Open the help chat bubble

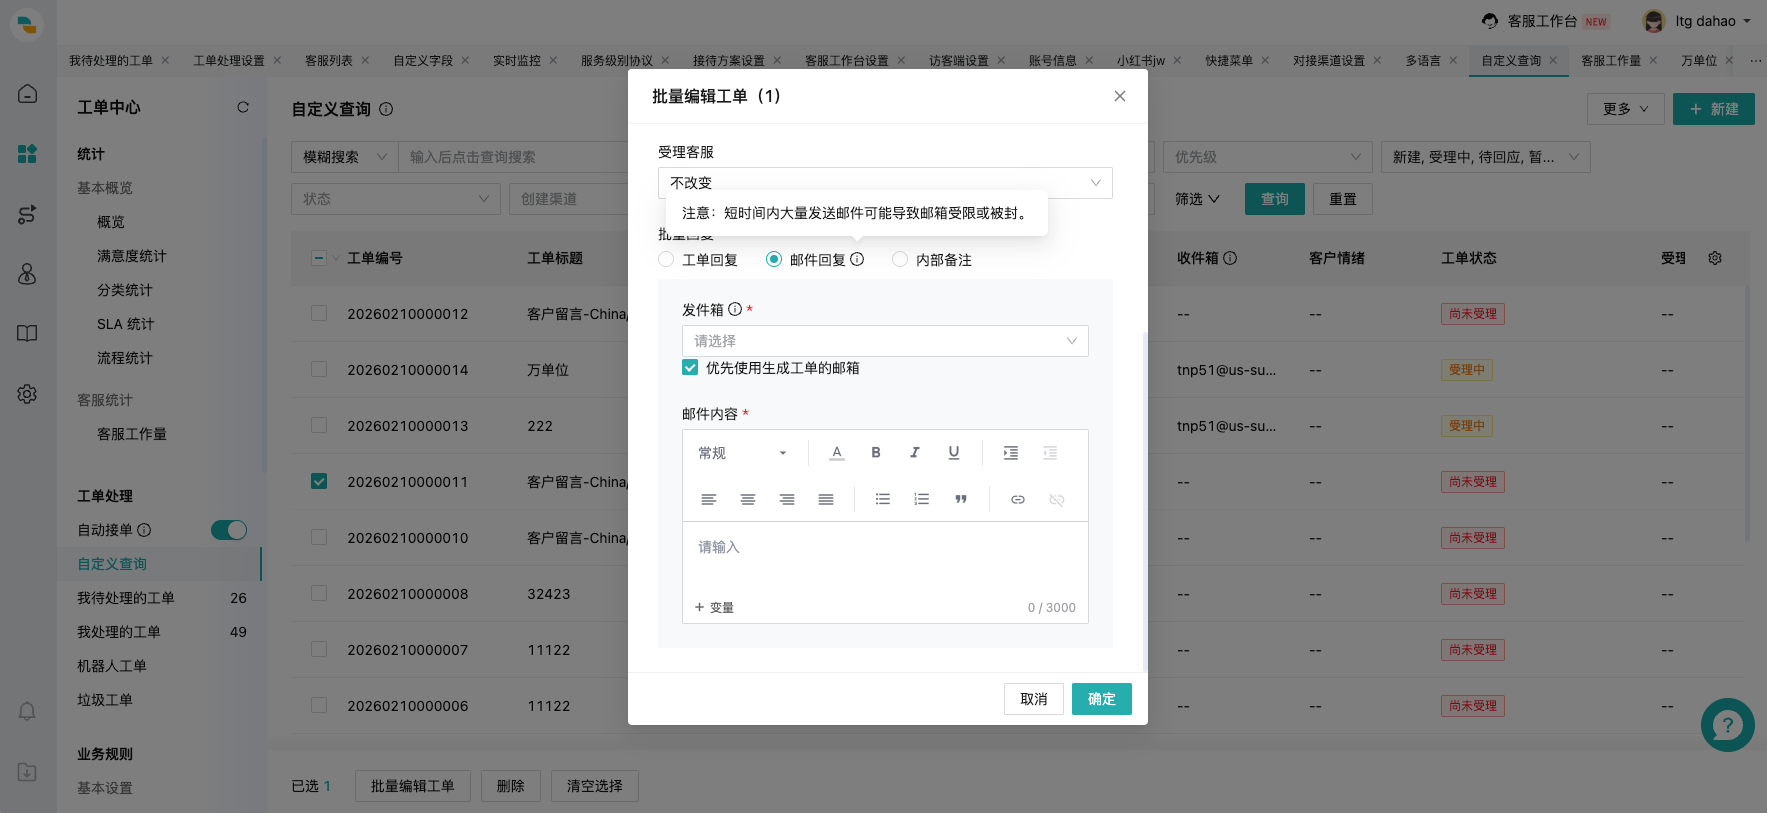point(1728,725)
